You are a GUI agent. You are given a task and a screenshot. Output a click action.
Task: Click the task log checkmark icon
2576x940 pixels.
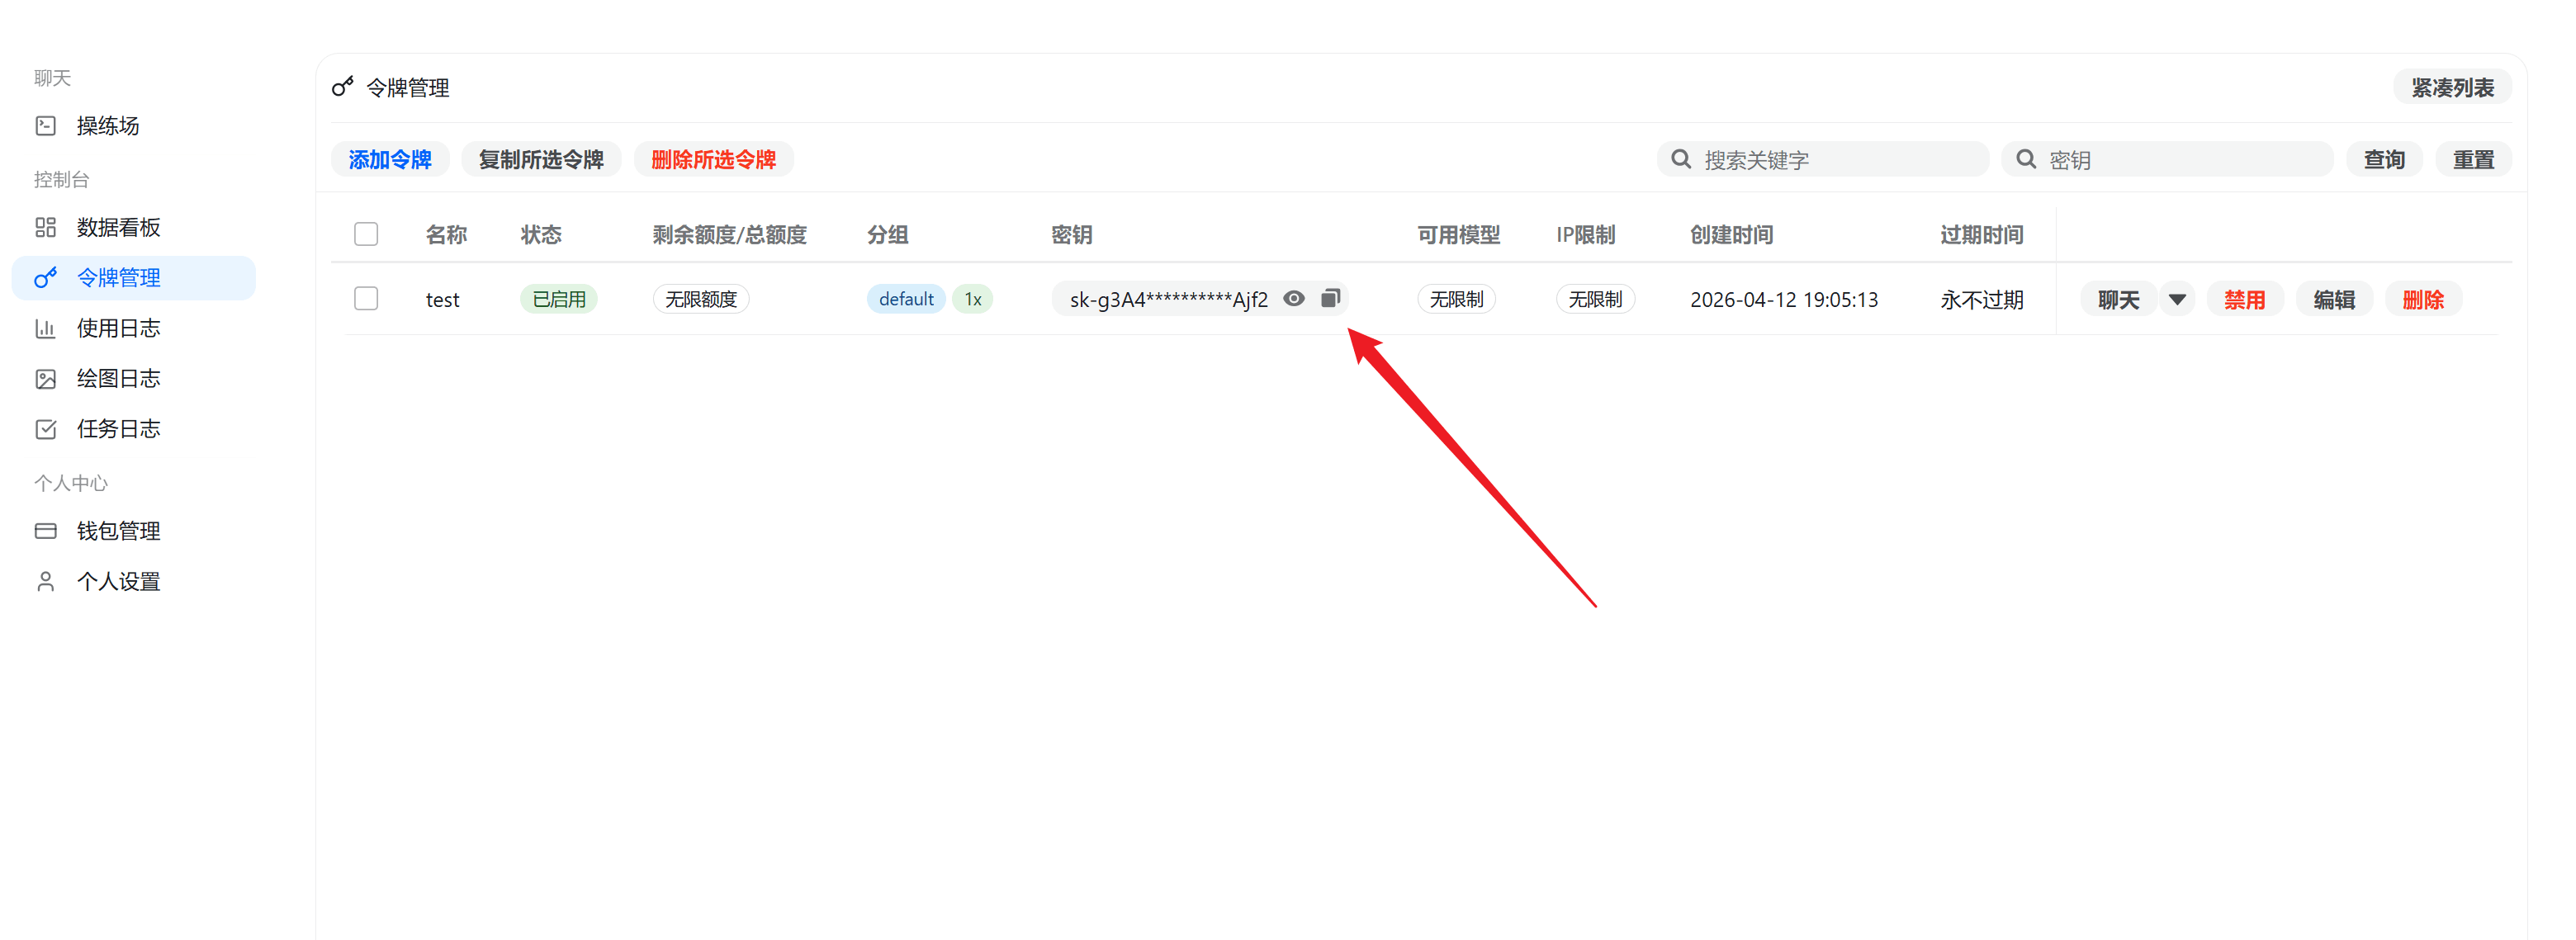click(46, 429)
